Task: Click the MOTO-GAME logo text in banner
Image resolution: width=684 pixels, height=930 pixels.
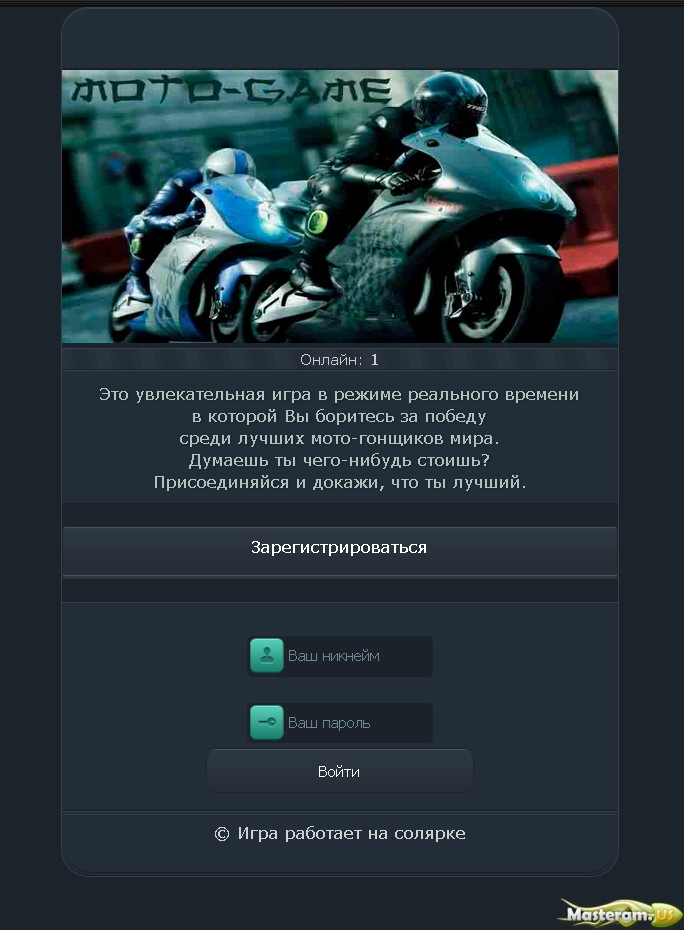Action: (x=231, y=90)
